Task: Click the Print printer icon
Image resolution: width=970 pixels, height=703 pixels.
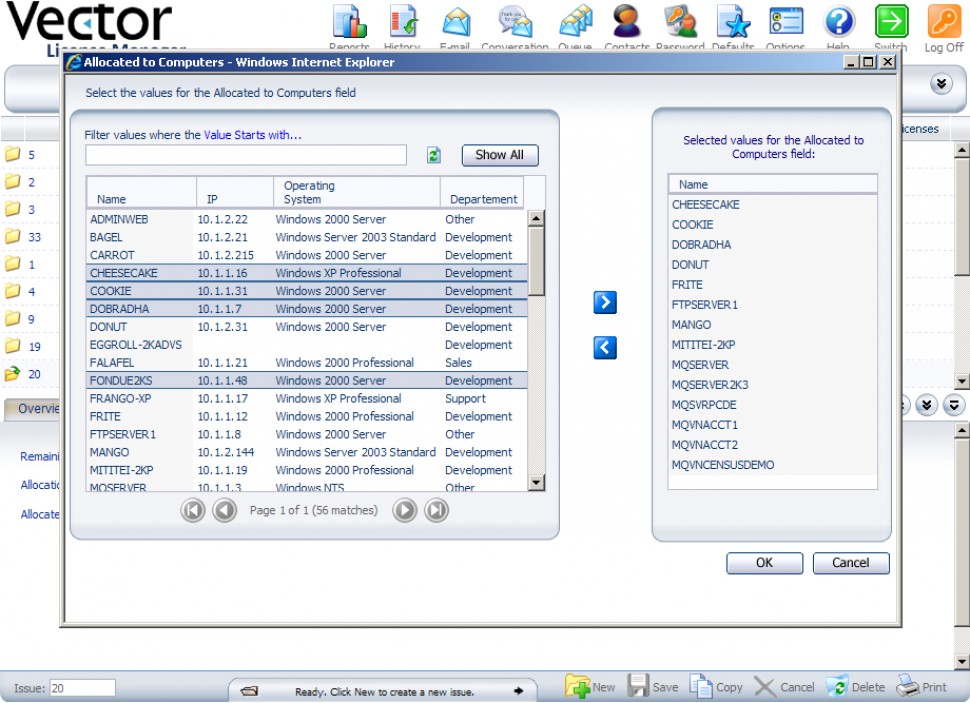Action: point(908,686)
